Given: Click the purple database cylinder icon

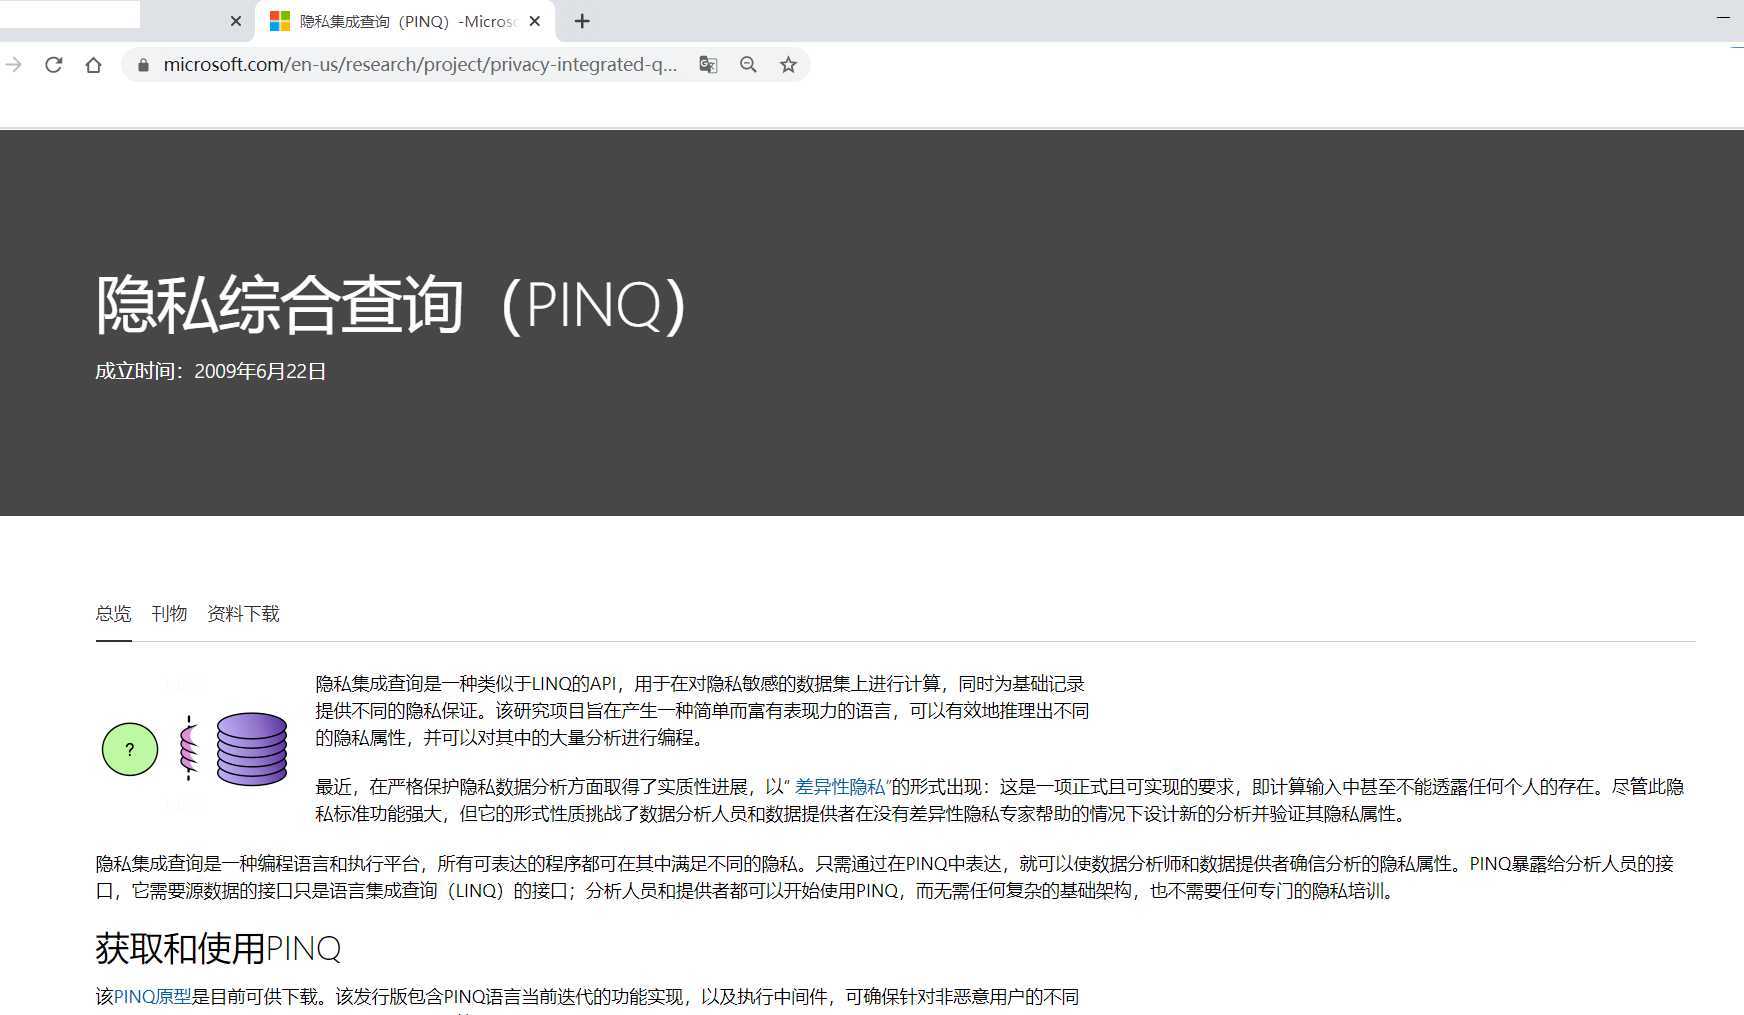Looking at the screenshot, I should [252, 748].
